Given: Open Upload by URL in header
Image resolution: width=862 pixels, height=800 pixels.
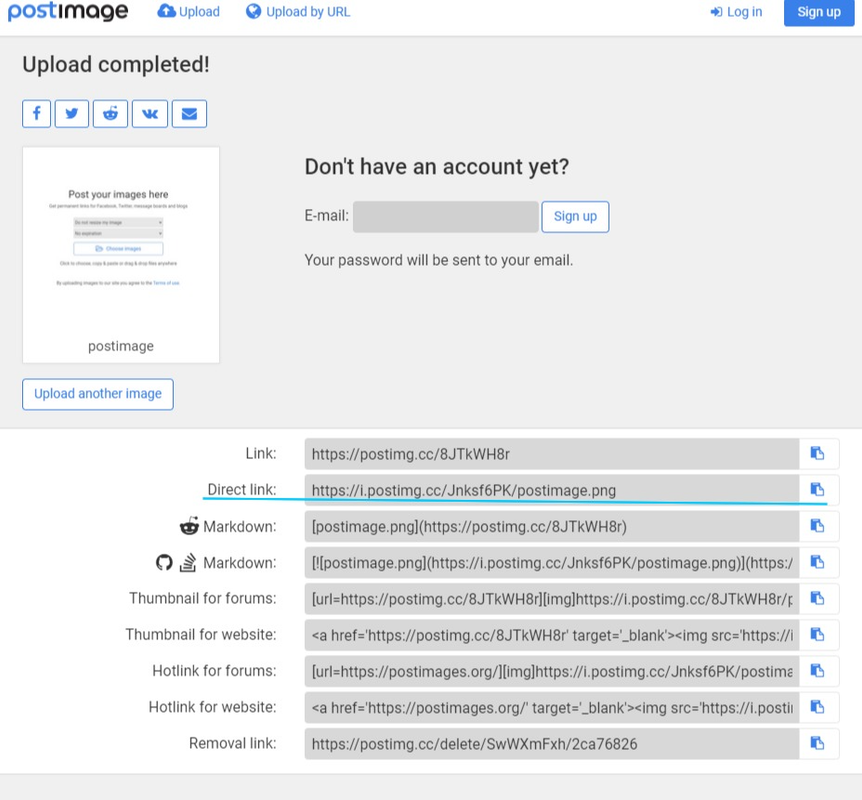Looking at the screenshot, I should pyautogui.click(x=298, y=12).
